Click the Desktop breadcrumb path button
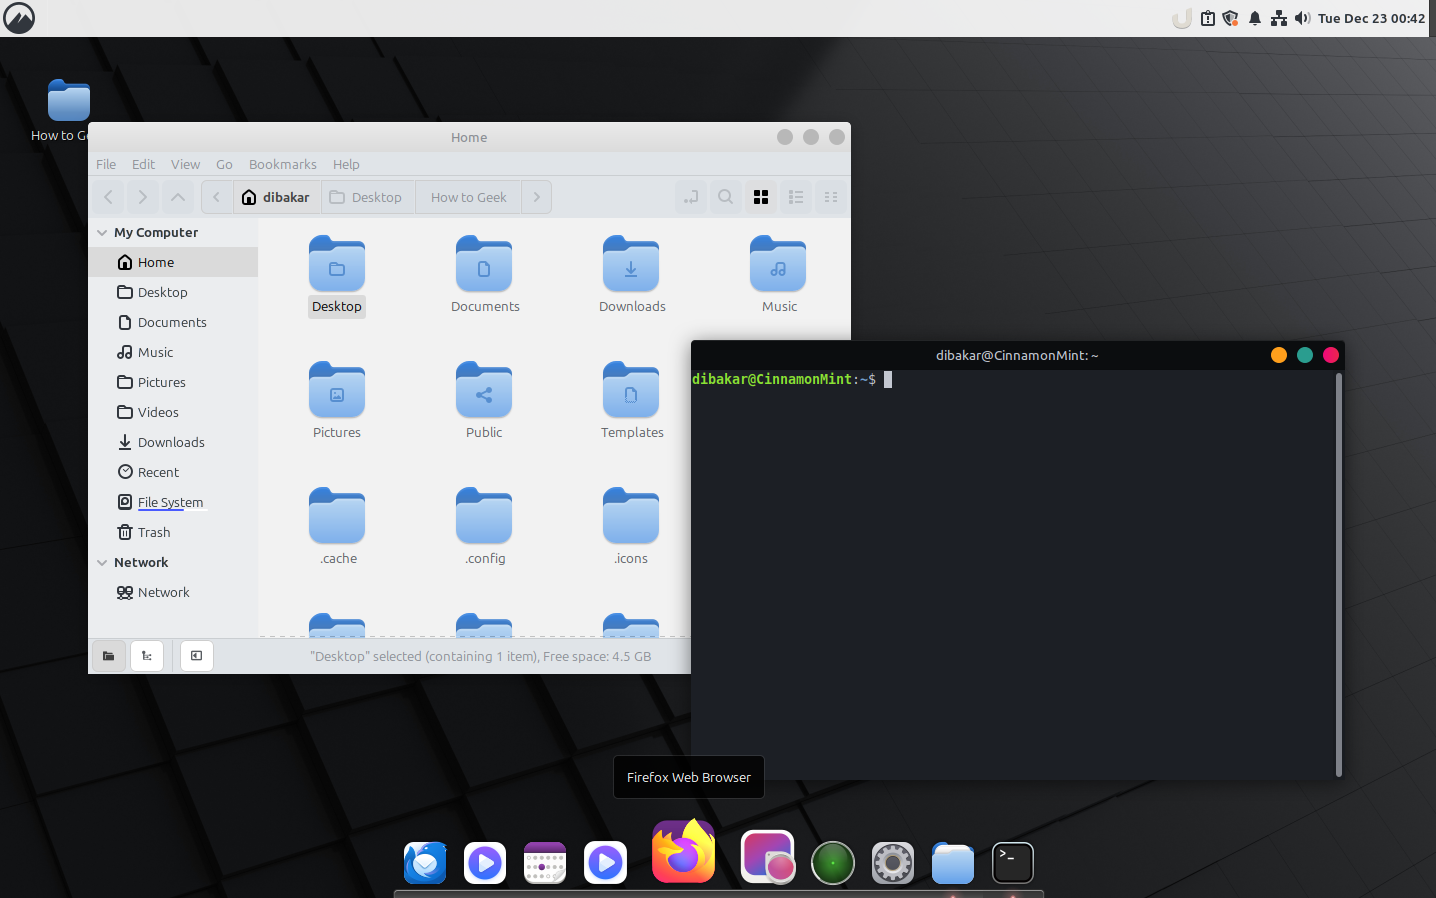The image size is (1436, 898). (x=366, y=197)
